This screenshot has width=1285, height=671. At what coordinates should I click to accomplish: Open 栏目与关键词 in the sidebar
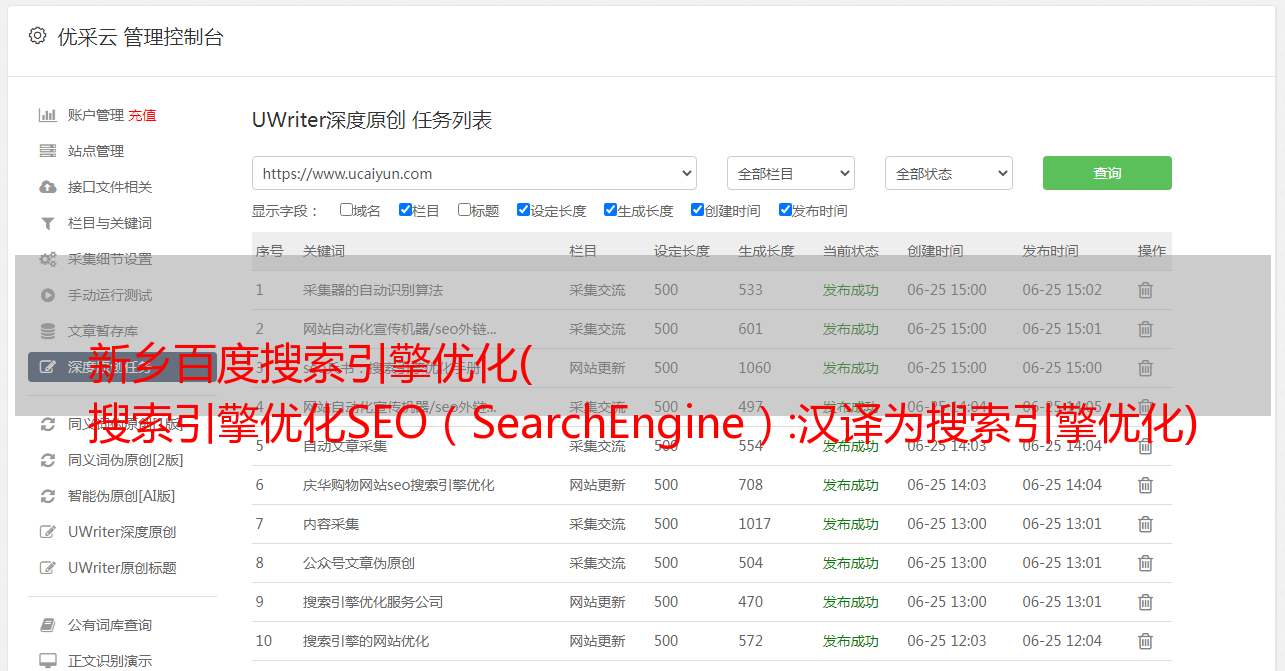tap(110, 223)
